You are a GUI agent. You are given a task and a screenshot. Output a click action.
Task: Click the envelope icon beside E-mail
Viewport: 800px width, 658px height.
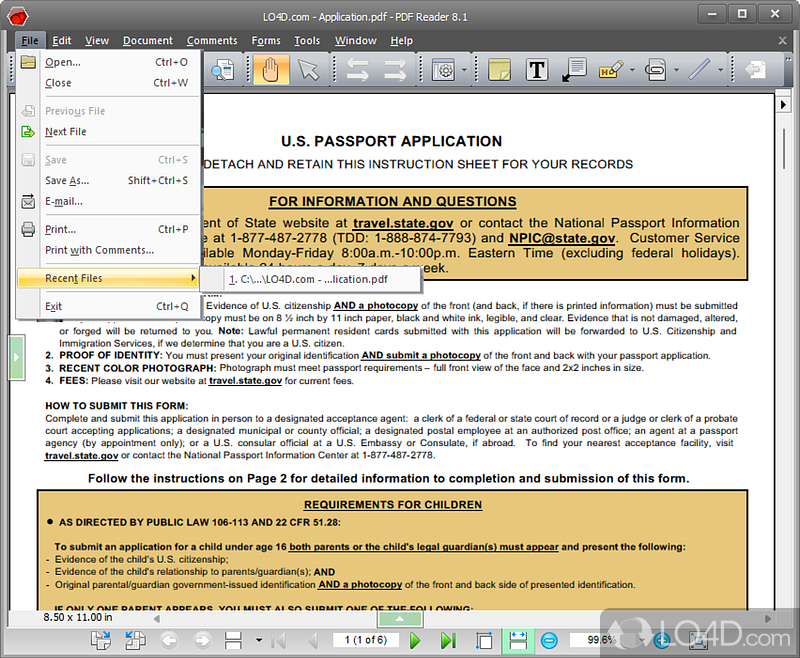[28, 201]
